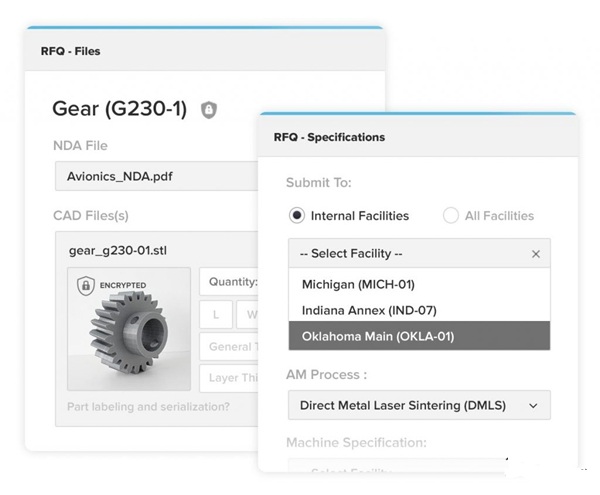Click the gear_g230-01.stl file name

(118, 251)
